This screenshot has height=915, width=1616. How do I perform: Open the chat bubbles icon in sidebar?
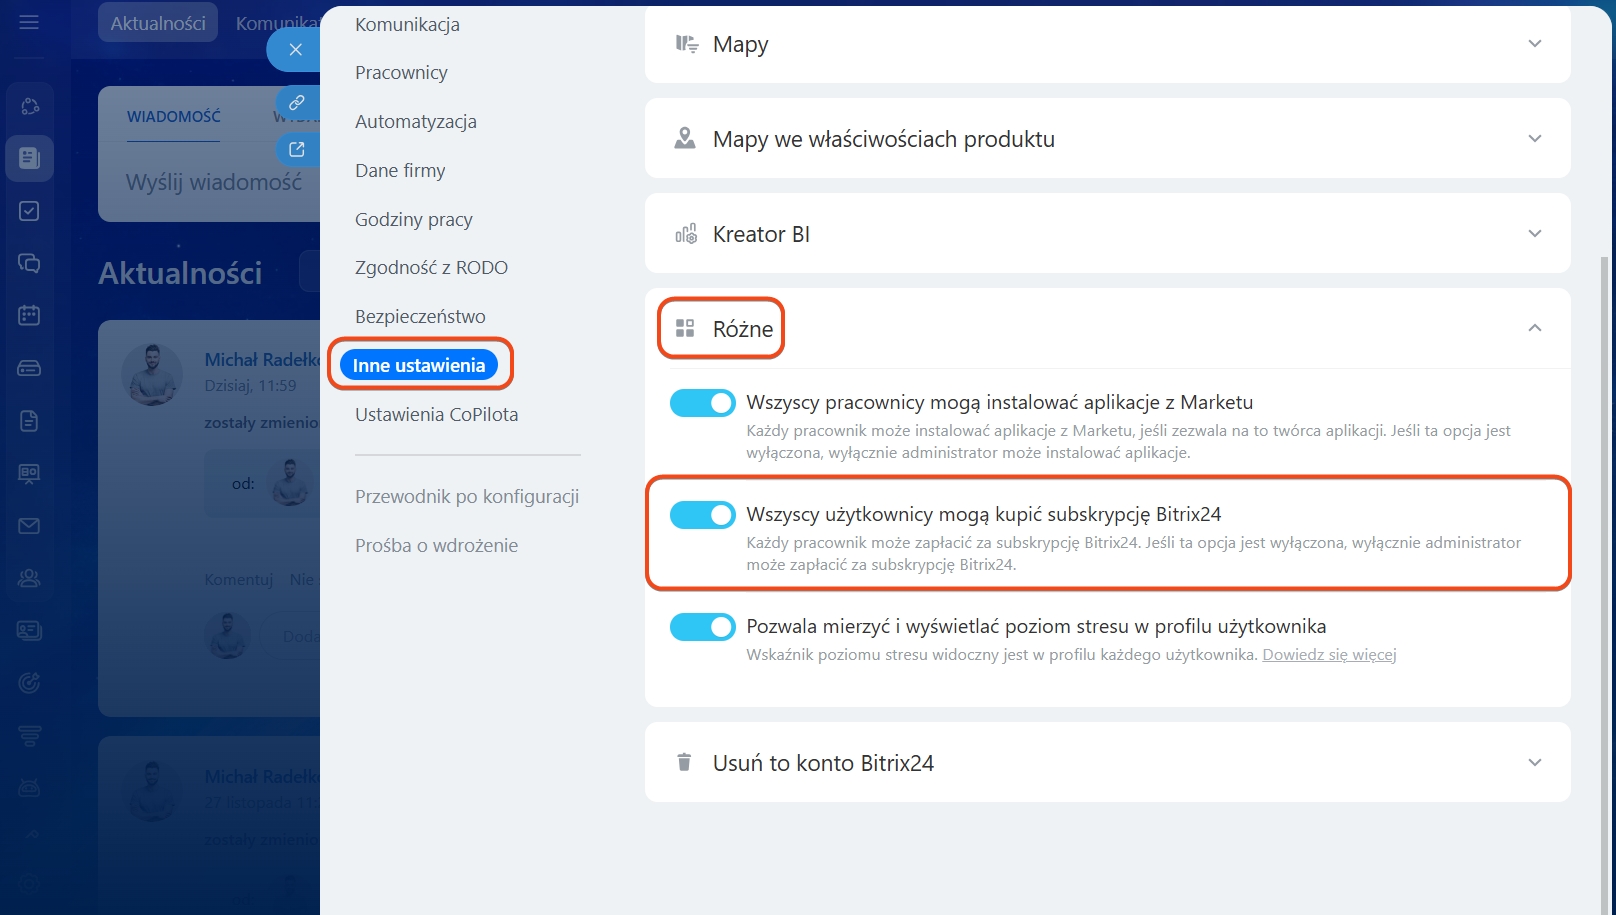tap(29, 263)
